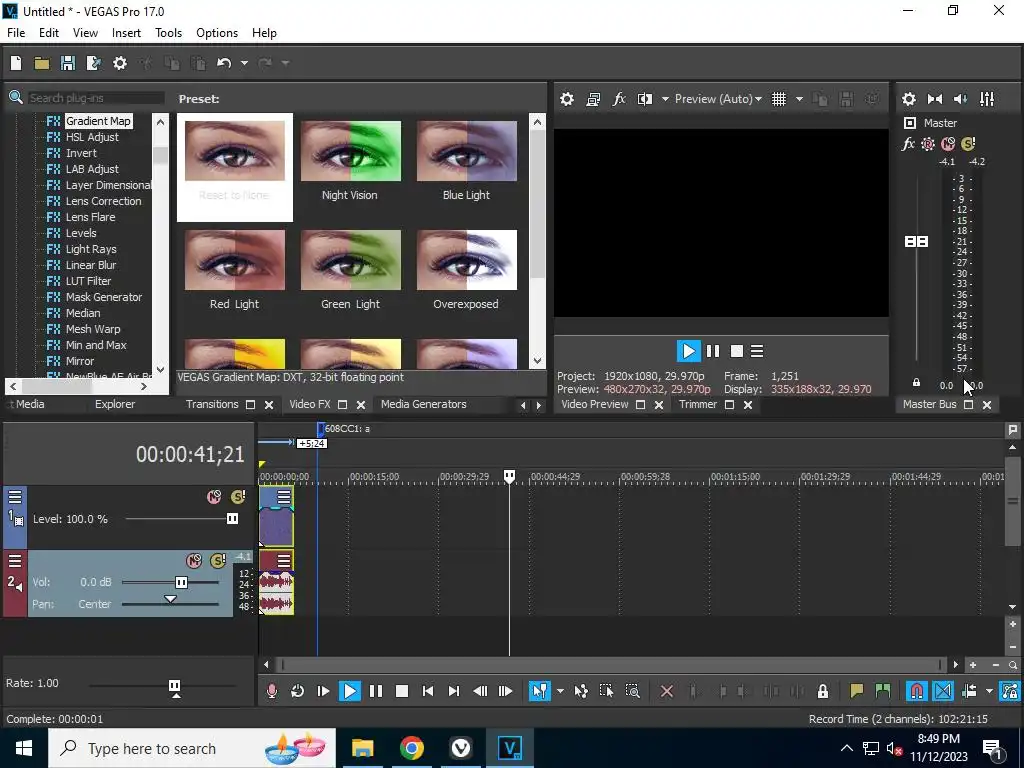Viewport: 1024px width, 768px height.
Task: Click the Search plug-ins field
Action: click(95, 98)
